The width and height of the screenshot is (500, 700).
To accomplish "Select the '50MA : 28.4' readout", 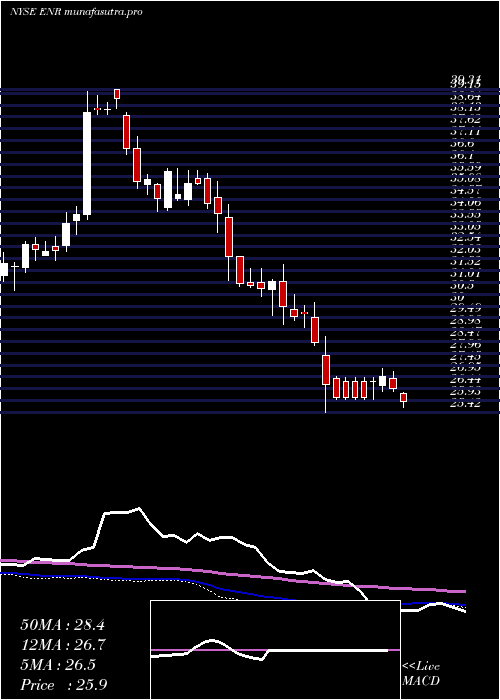I will [x=62, y=625].
